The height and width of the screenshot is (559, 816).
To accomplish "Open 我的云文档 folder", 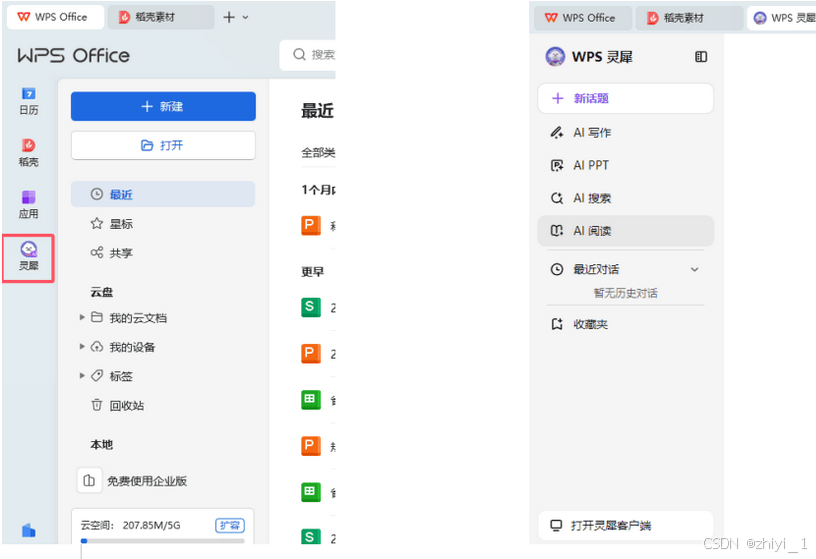I will click(x=129, y=317).
